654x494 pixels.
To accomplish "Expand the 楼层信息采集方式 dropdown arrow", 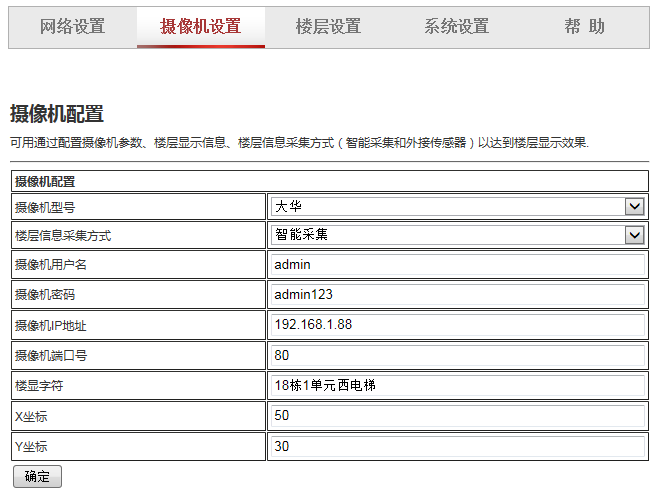I will coord(635,235).
